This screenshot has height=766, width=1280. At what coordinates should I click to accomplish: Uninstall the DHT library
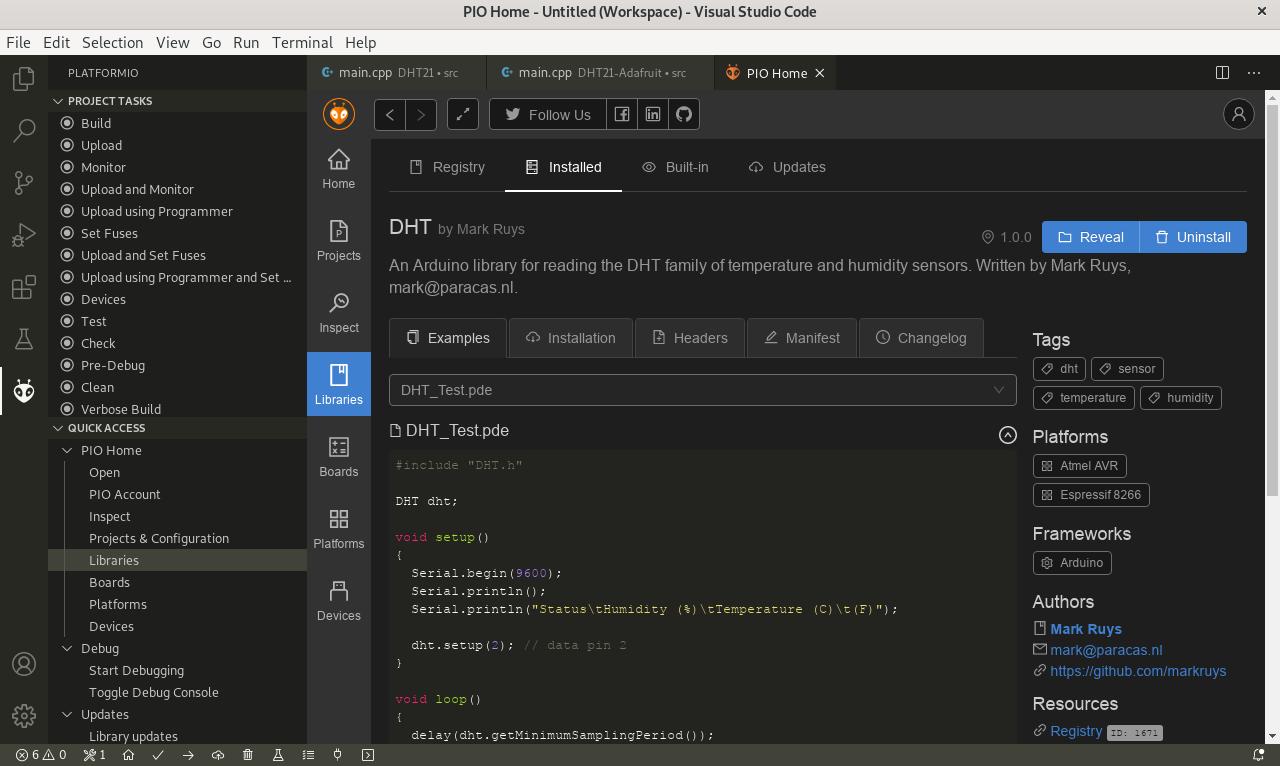tap(1193, 237)
